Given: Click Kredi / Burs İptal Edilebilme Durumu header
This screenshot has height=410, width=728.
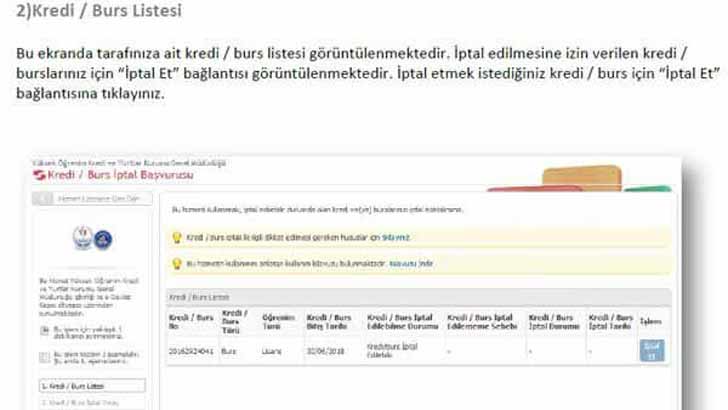Looking at the screenshot, I should click(x=403, y=322).
